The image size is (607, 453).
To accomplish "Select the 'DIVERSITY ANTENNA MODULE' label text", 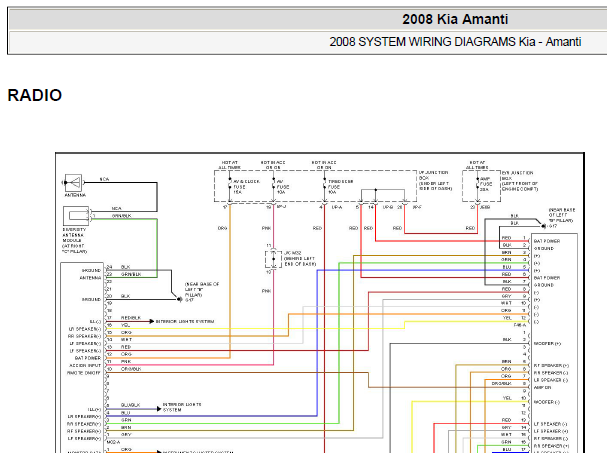I will pyautogui.click(x=75, y=240).
